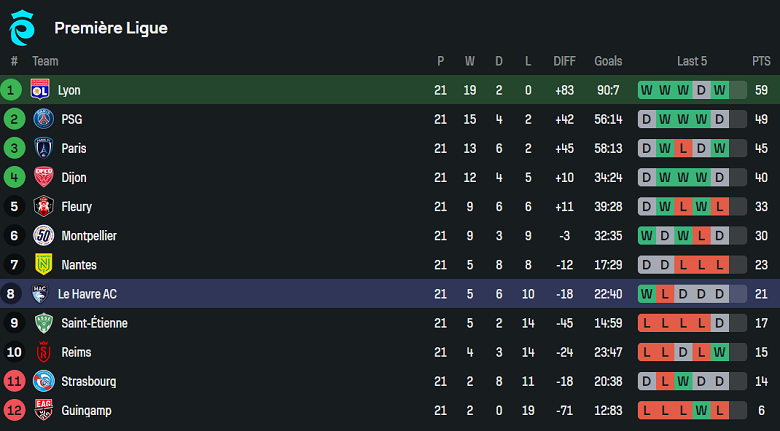Click the Première Ligue title text

tap(111, 28)
